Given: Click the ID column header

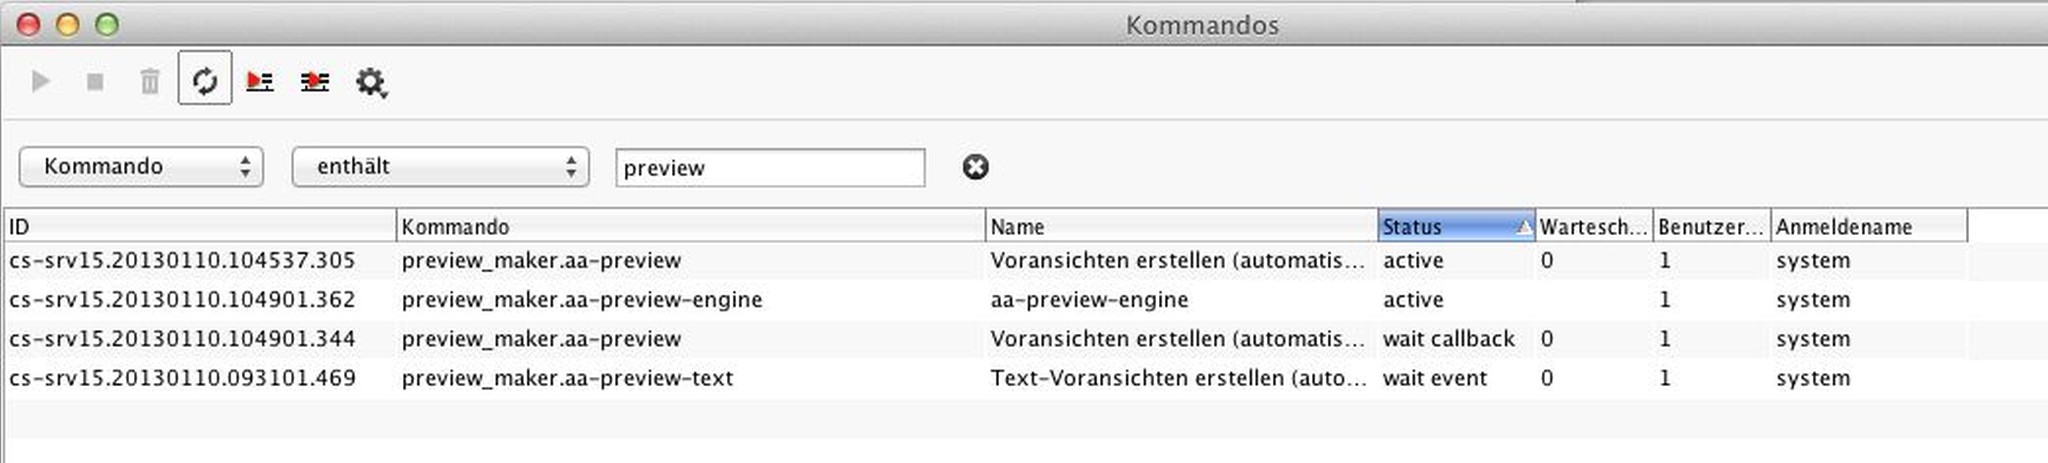Looking at the screenshot, I should (x=200, y=227).
